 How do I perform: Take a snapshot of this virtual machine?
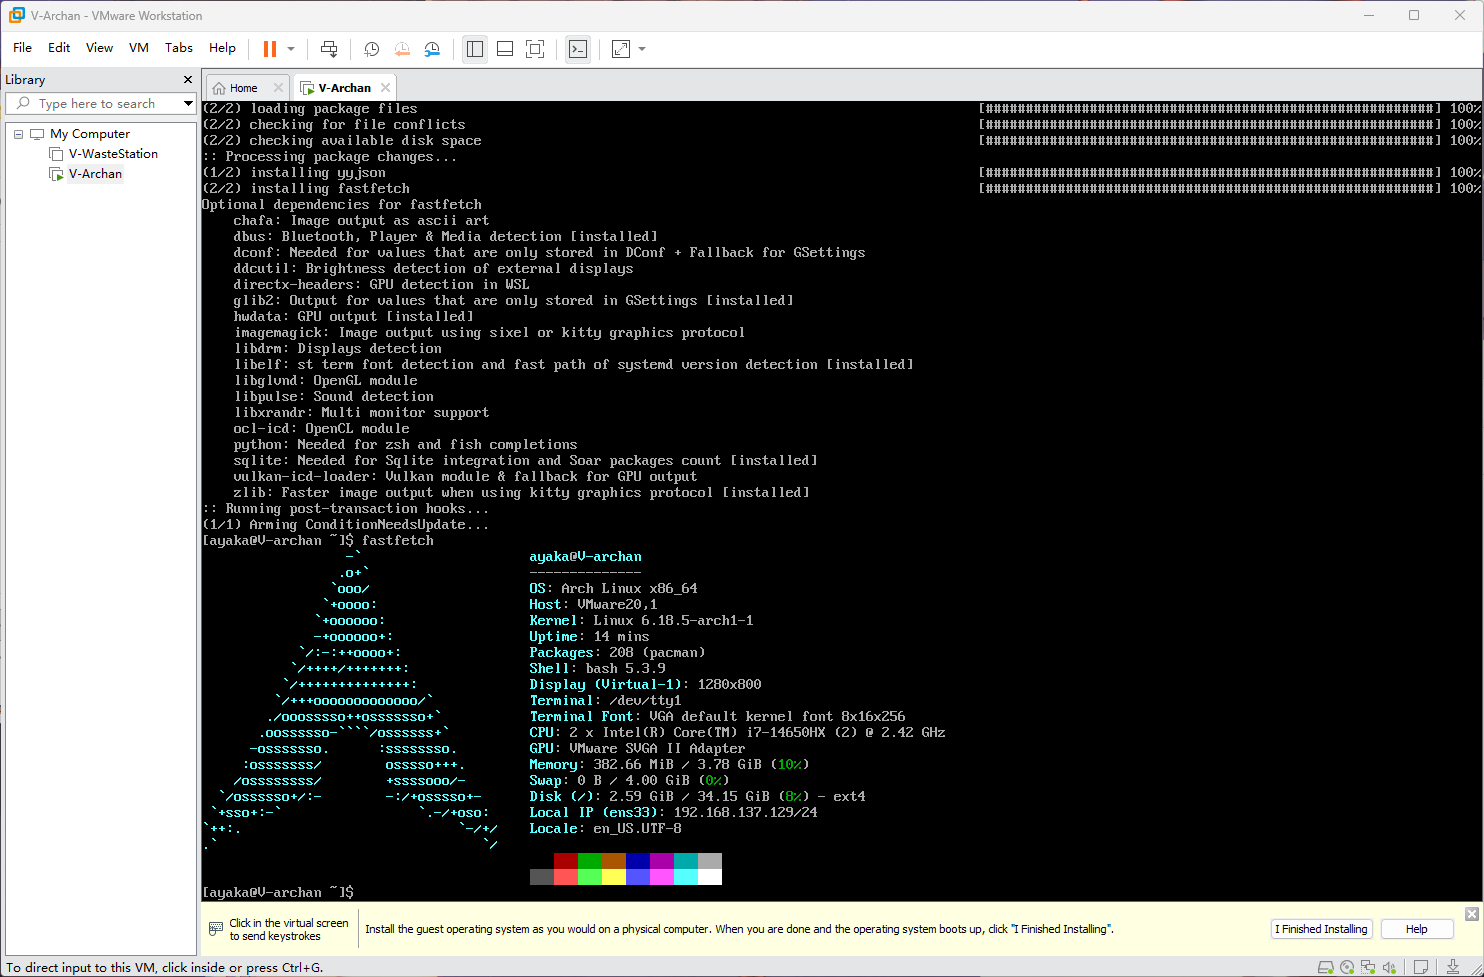pos(371,49)
